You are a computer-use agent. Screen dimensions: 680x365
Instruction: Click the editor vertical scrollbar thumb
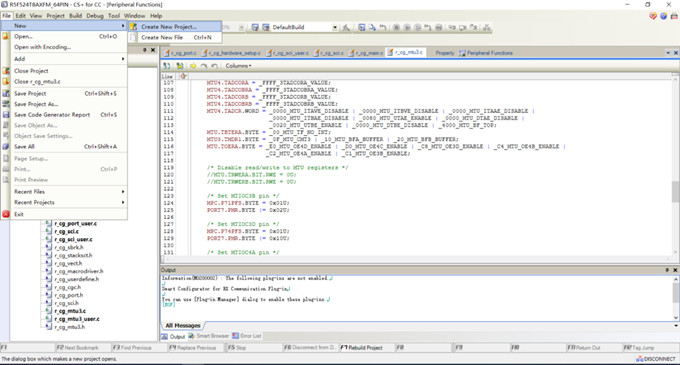click(x=675, y=191)
